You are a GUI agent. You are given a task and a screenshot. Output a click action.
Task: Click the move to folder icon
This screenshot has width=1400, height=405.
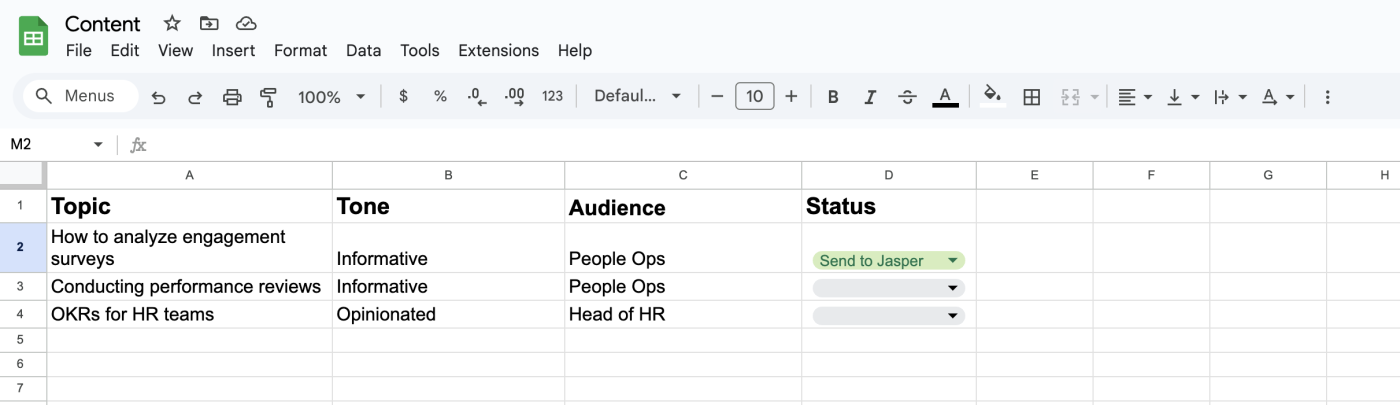tap(209, 23)
